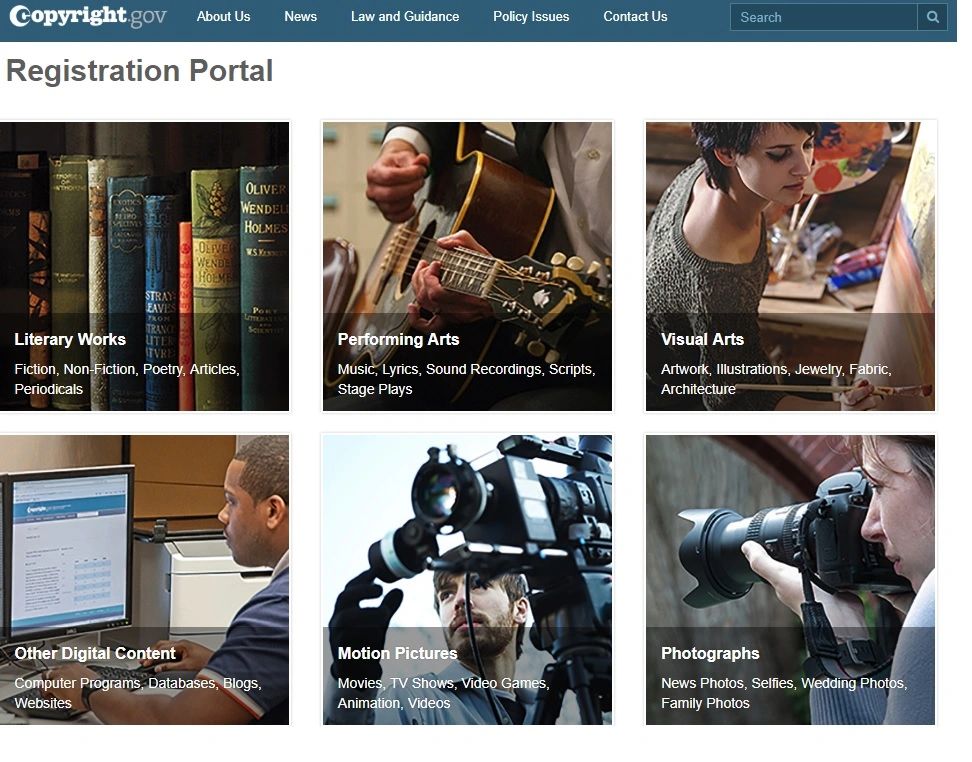972x762 pixels.
Task: Click the Copyright.gov logo
Action: click(x=88, y=16)
